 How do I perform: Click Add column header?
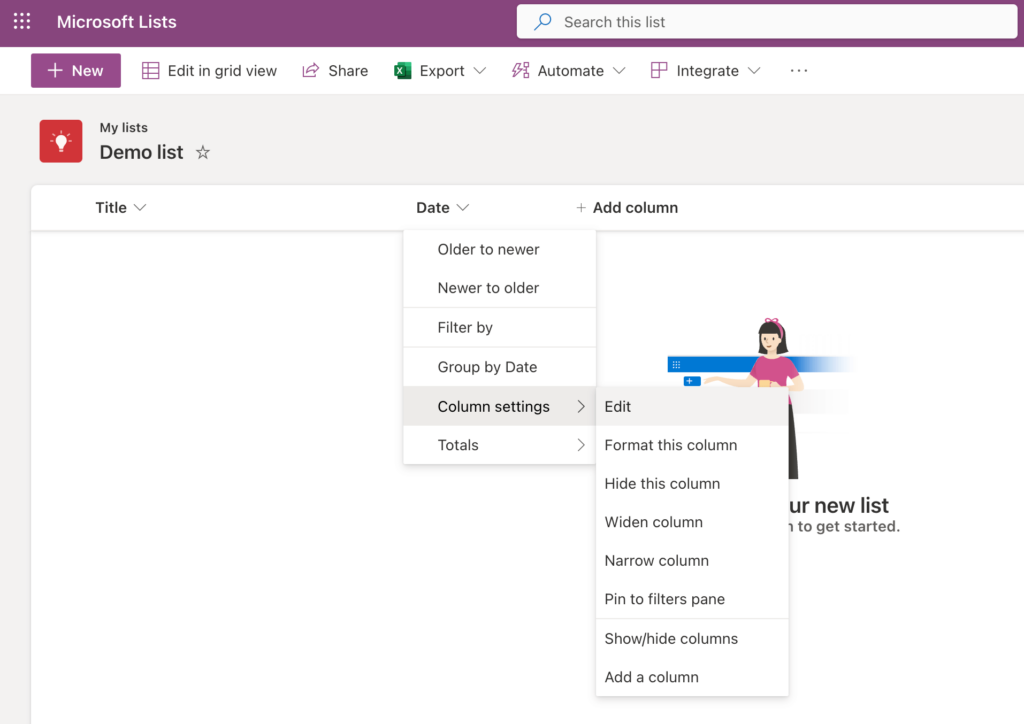[627, 208]
